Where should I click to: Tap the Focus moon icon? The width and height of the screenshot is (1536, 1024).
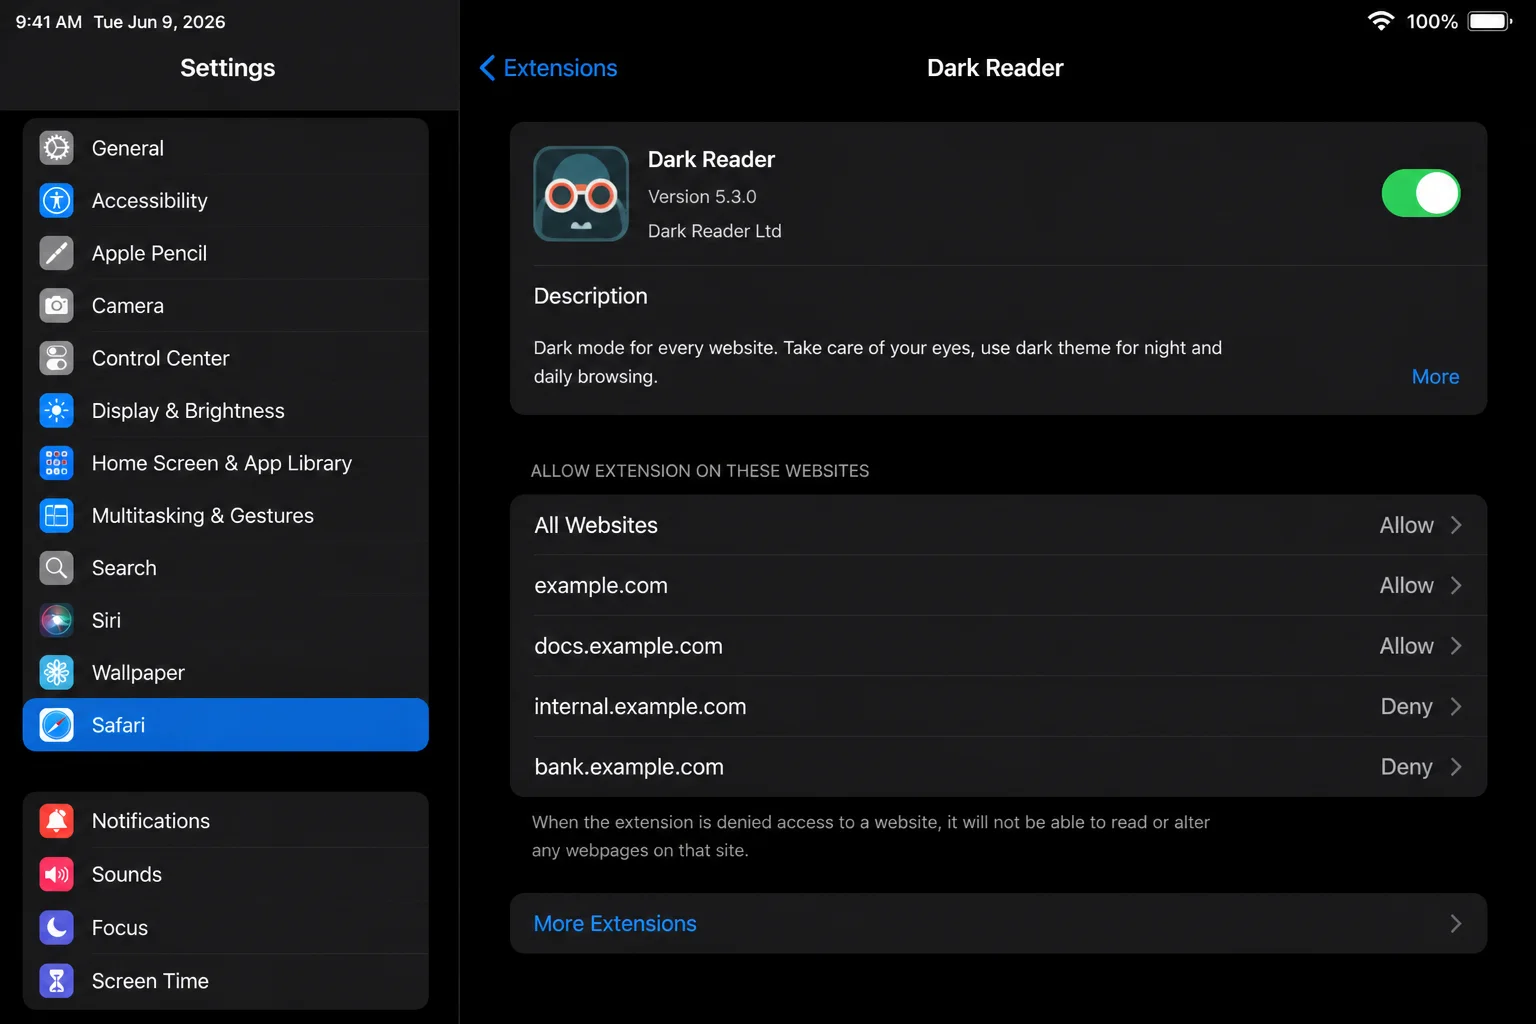[x=57, y=928]
